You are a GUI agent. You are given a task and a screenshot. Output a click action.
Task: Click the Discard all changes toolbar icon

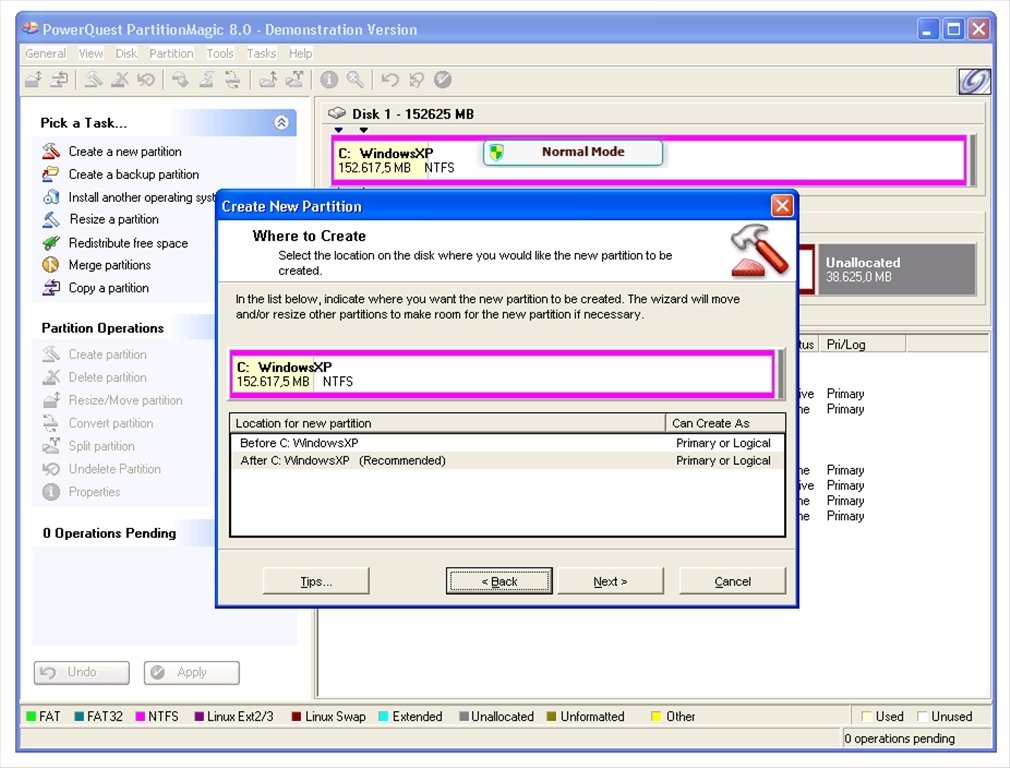coord(416,80)
